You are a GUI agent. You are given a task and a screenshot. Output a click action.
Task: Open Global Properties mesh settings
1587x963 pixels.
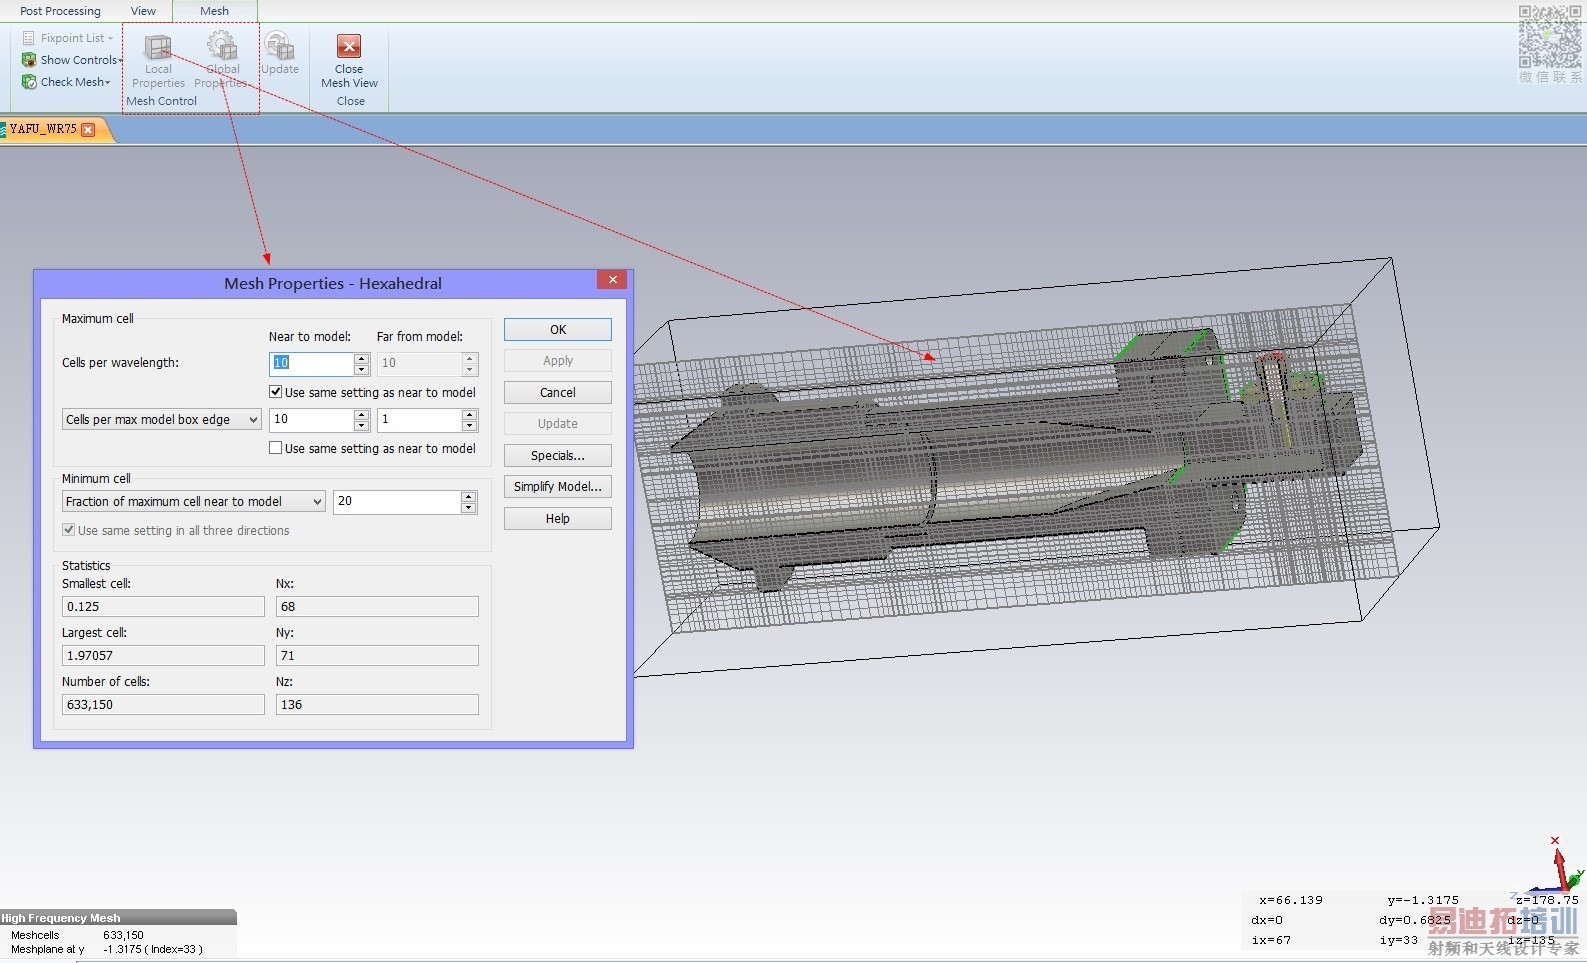(x=221, y=48)
